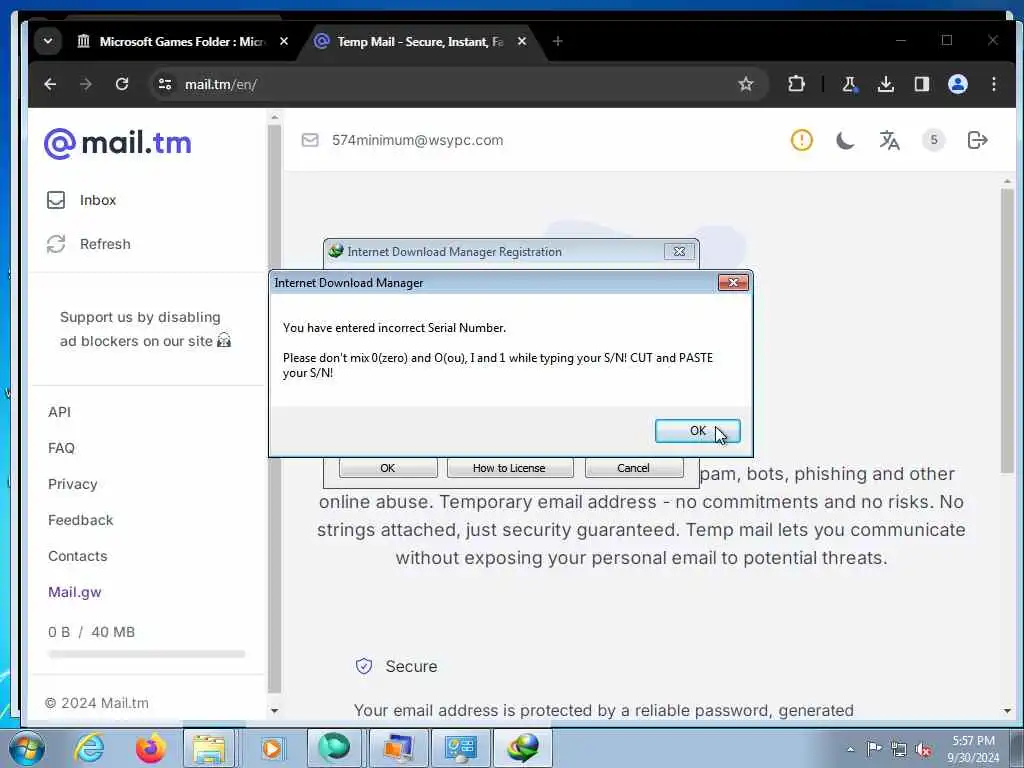This screenshot has height=768, width=1024.
Task: Close the Internet Download Manager error dialog
Action: (733, 283)
